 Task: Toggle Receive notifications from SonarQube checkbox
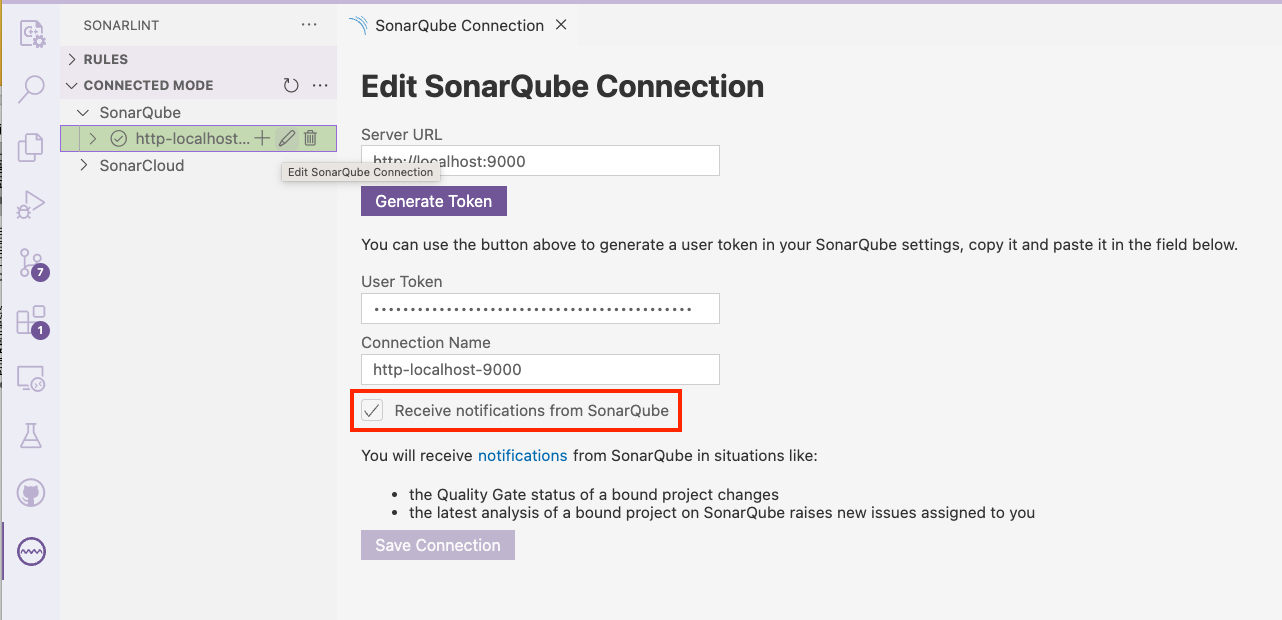(x=372, y=410)
